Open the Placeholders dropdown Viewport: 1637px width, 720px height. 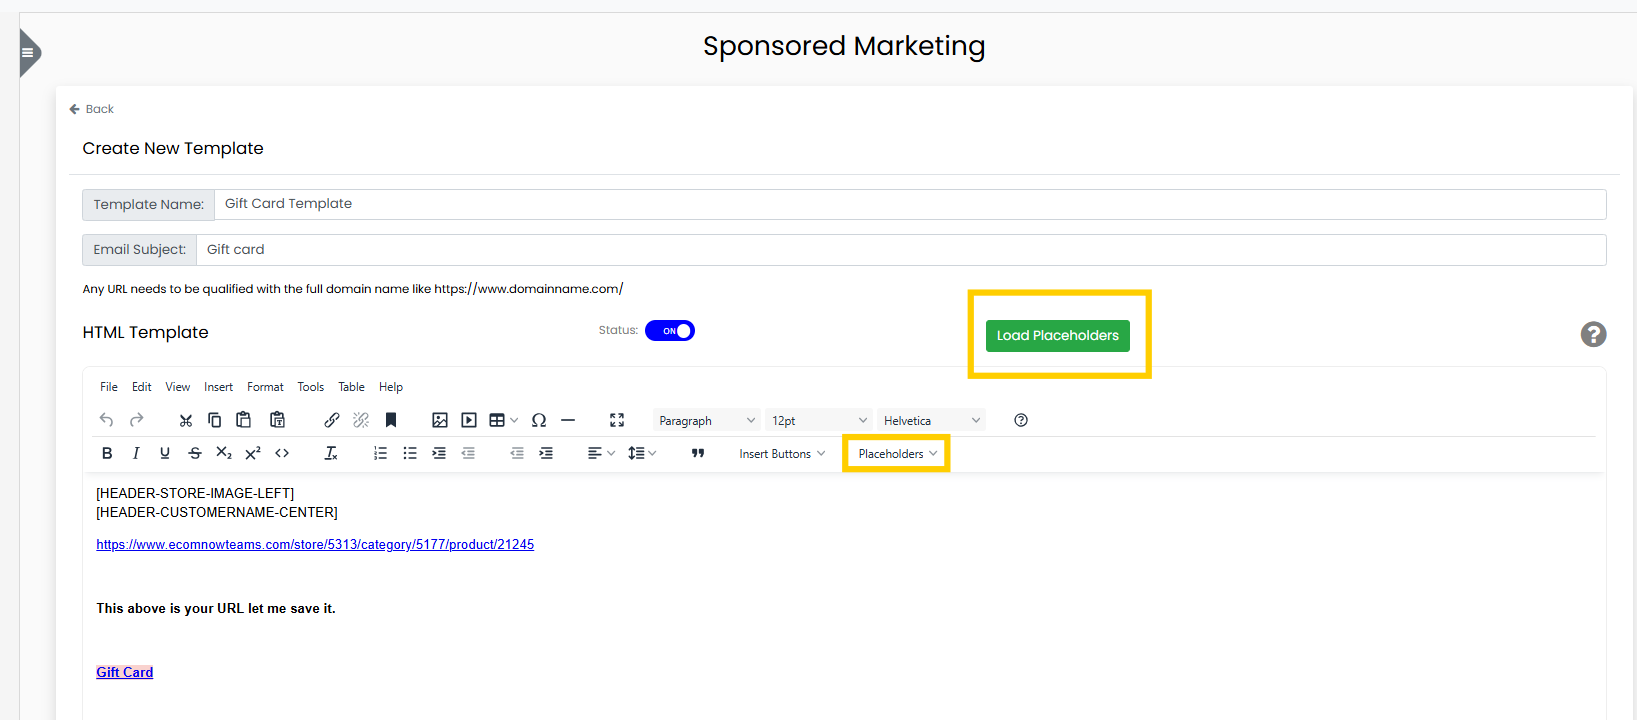pos(897,454)
